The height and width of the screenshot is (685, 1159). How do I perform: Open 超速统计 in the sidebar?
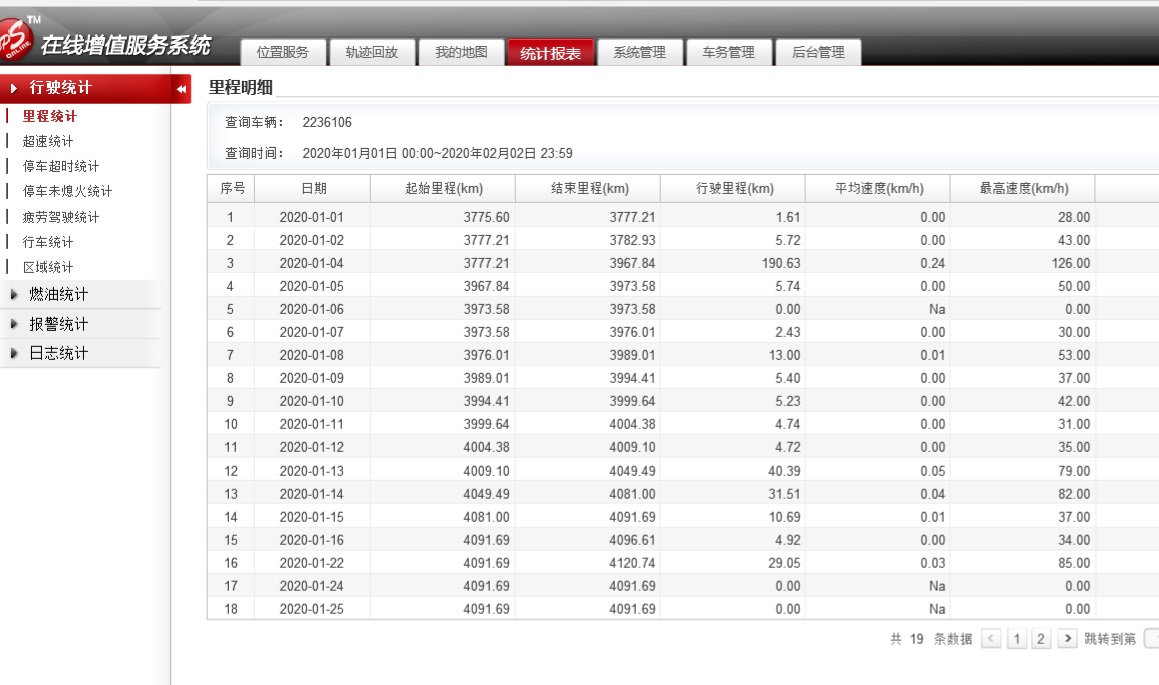(x=48, y=141)
